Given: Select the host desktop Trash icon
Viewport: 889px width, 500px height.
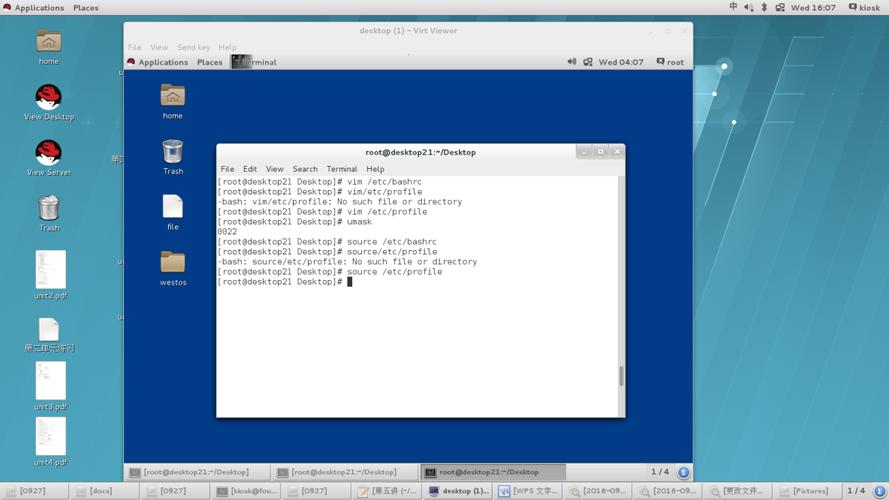Looking at the screenshot, I should click(49, 213).
